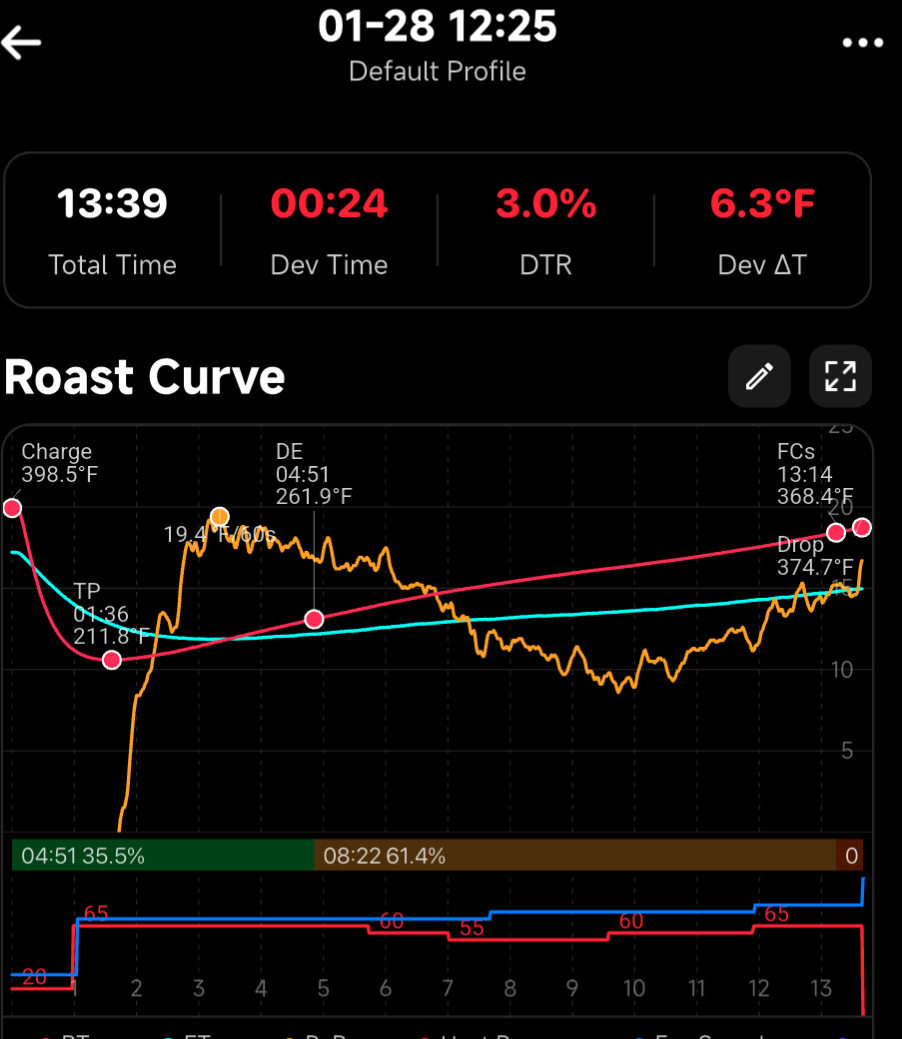Select the DTR 3.0% stat
902x1039 pixels.
(x=546, y=229)
